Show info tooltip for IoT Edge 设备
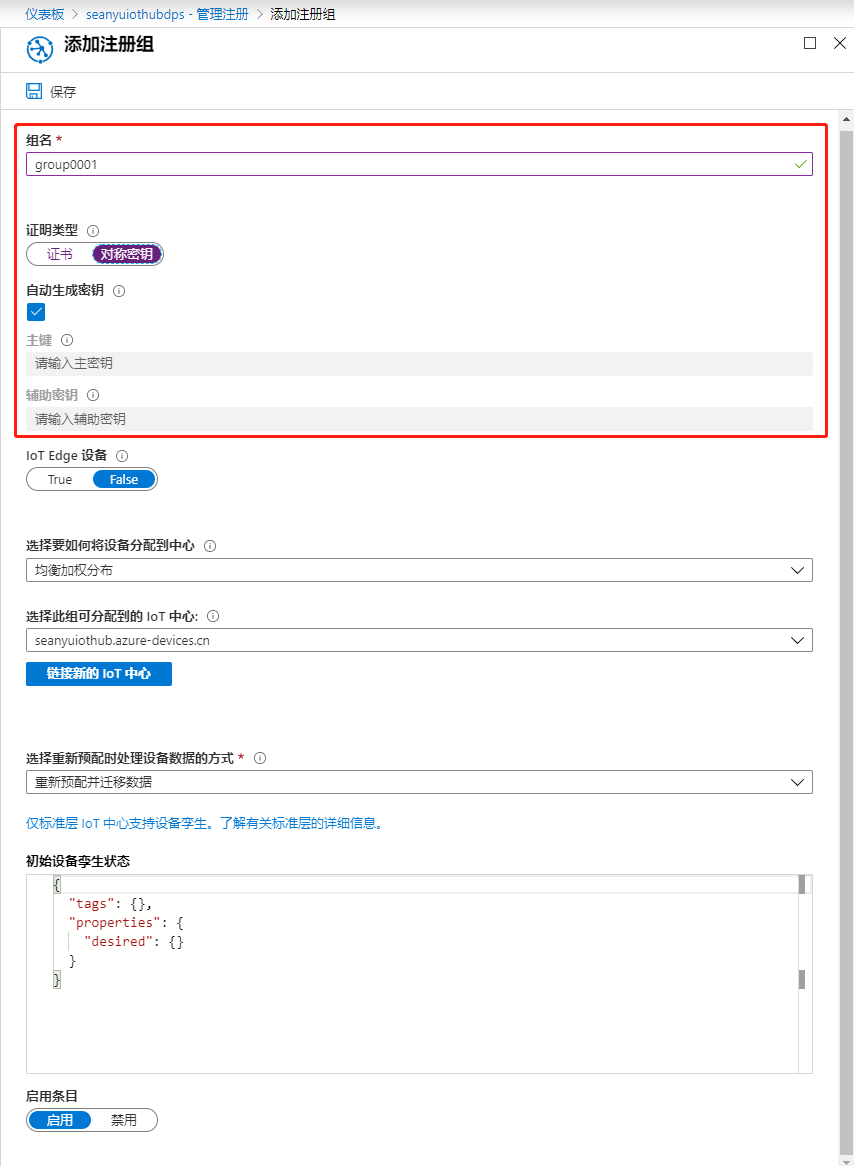Image resolution: width=854 pixels, height=1166 pixels. 123,455
